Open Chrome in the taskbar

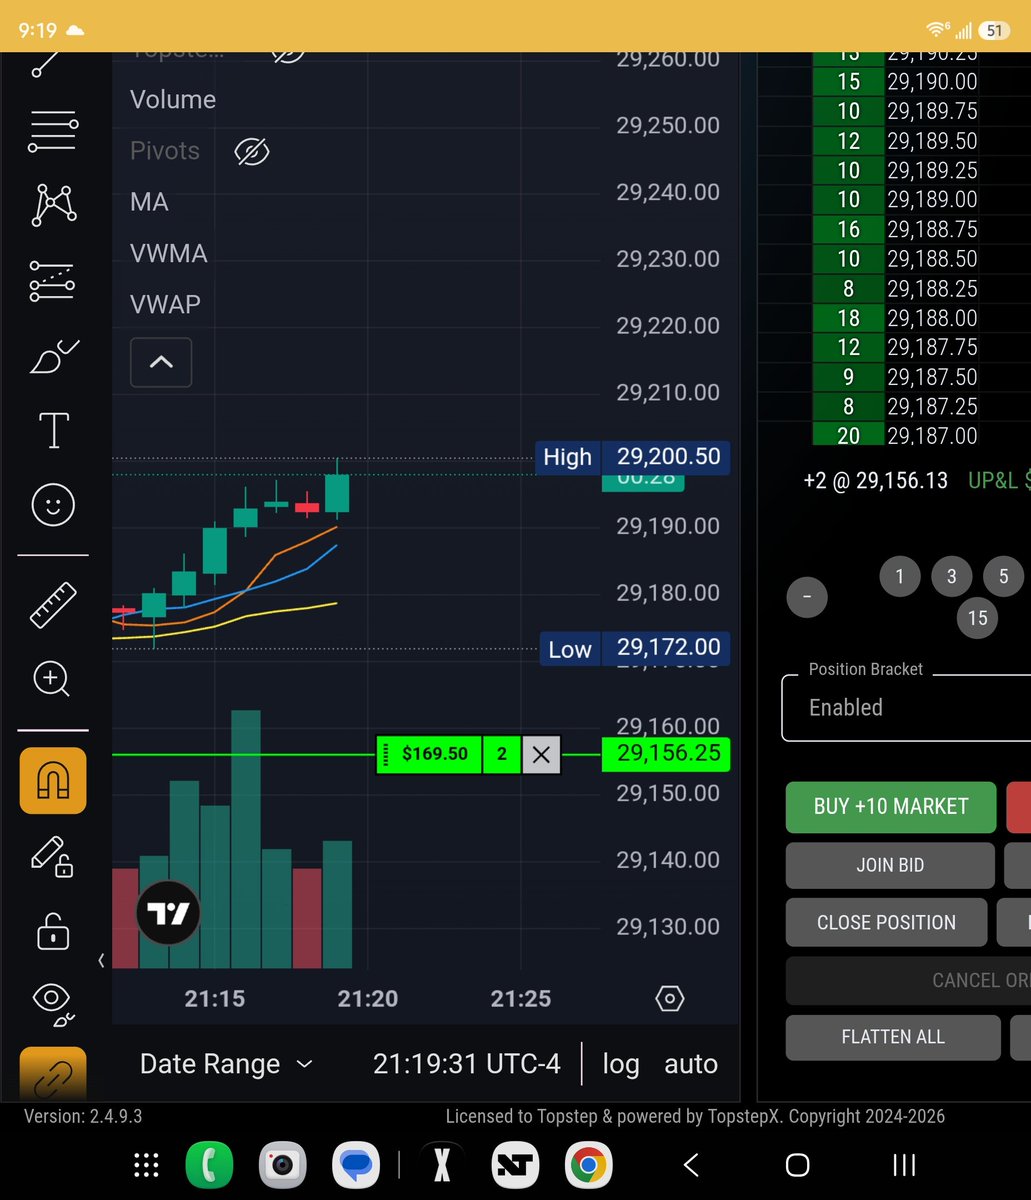tap(588, 1165)
